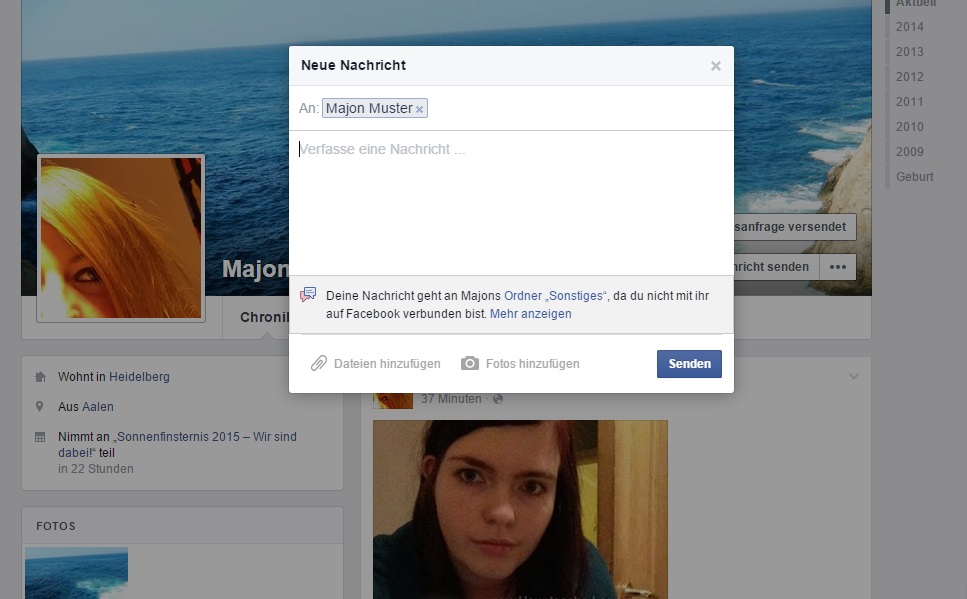Open the posted portrait photo
This screenshot has width=967, height=599.
(520, 509)
